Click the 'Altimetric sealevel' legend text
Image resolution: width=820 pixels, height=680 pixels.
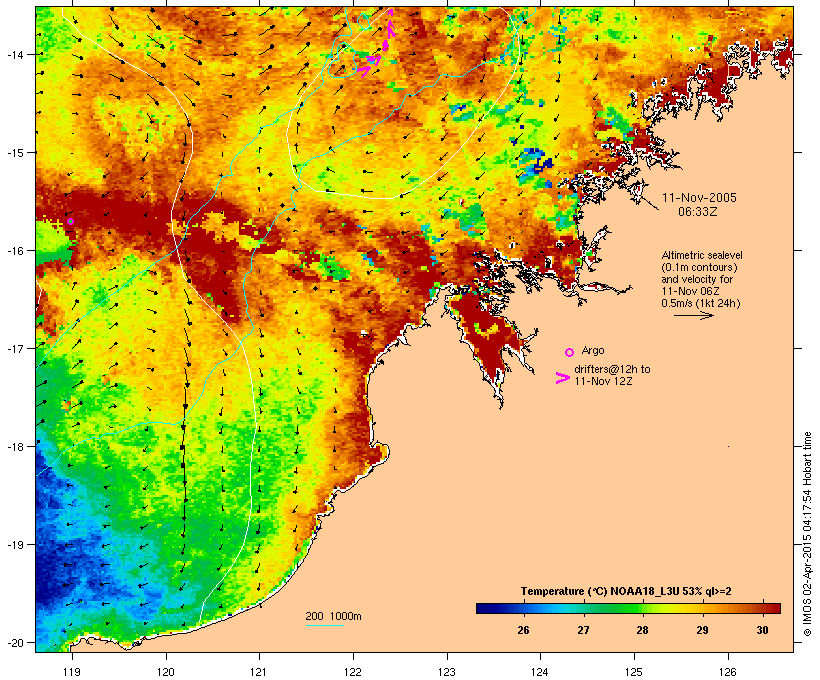tap(702, 255)
